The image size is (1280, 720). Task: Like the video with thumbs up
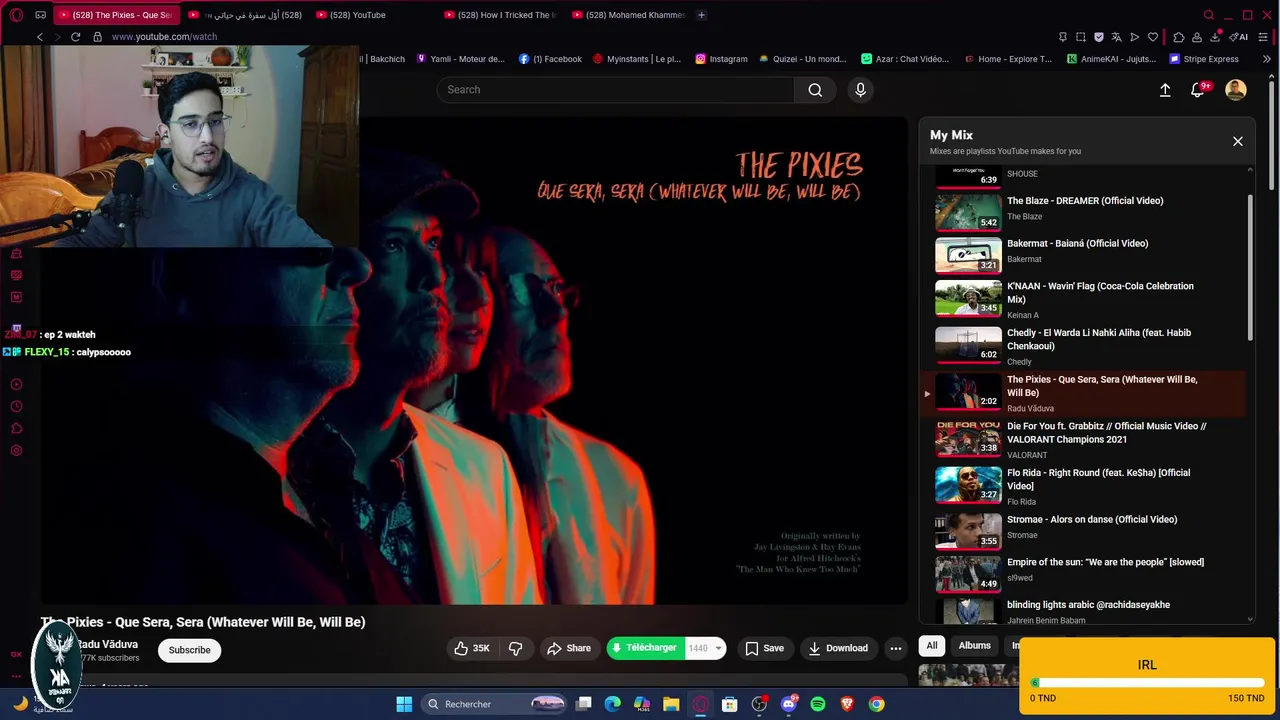(x=472, y=648)
